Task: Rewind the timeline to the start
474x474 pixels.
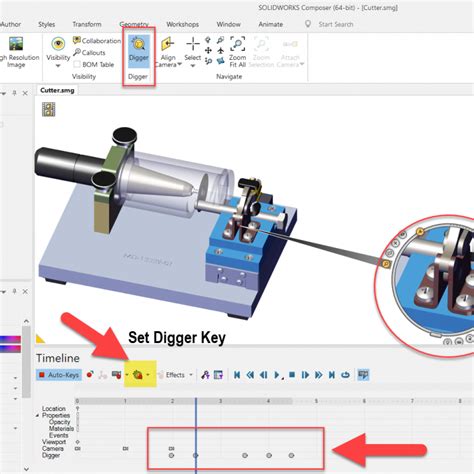Action: 237,375
